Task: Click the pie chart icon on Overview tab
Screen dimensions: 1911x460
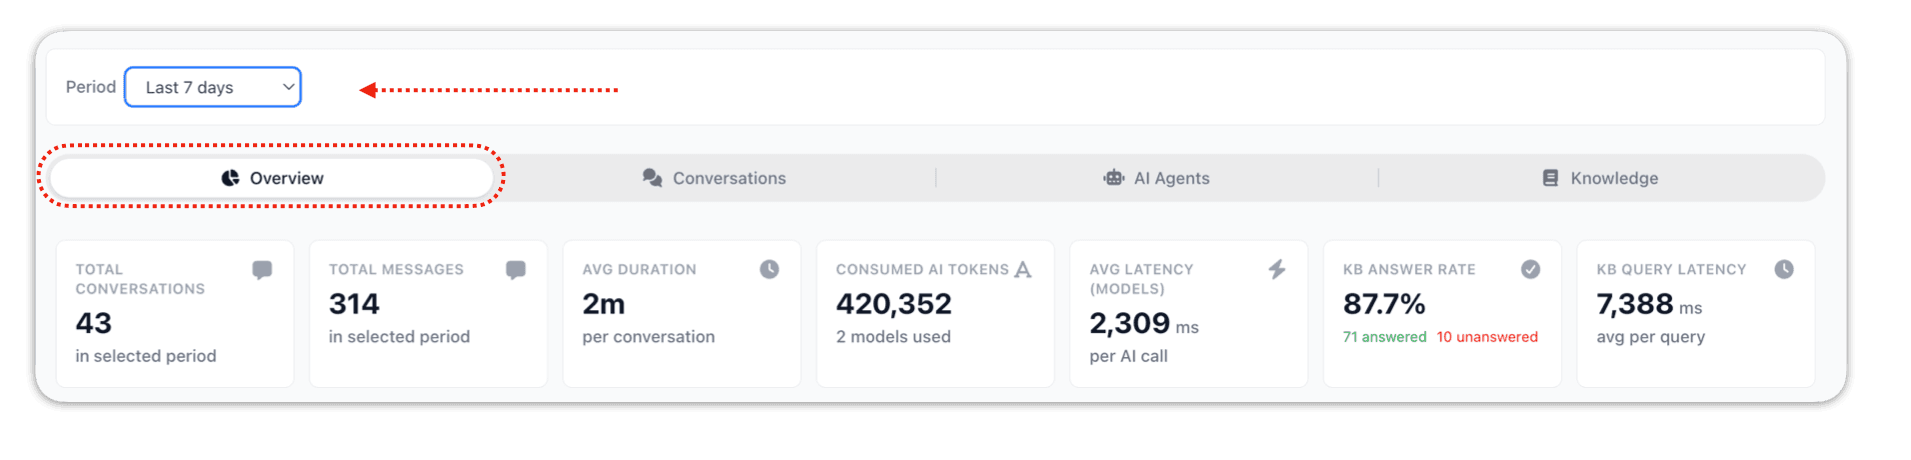Action: 230,178
